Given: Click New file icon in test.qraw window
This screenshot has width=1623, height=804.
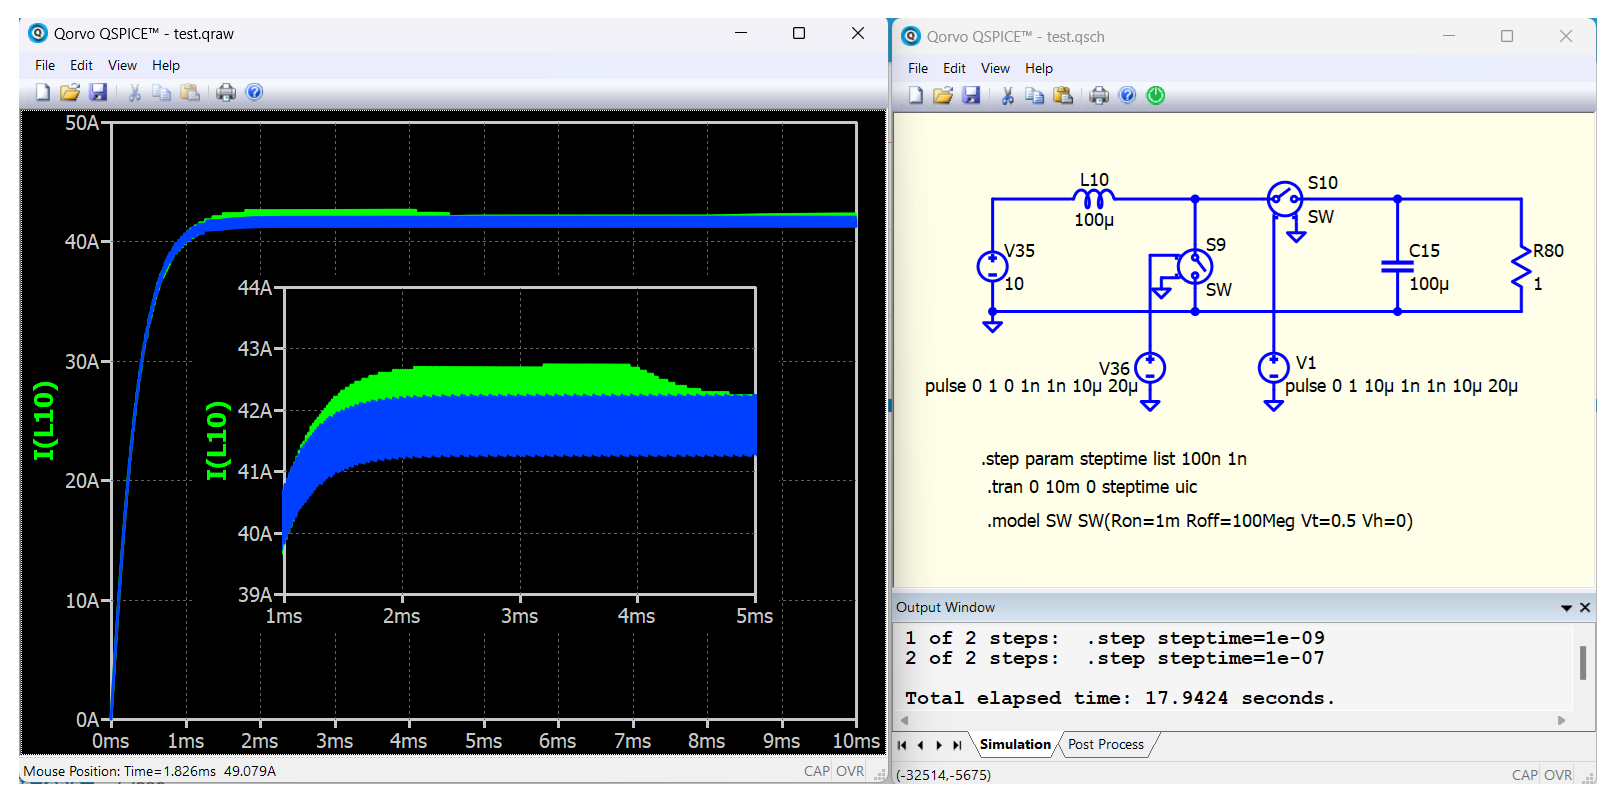Looking at the screenshot, I should pos(42,92).
